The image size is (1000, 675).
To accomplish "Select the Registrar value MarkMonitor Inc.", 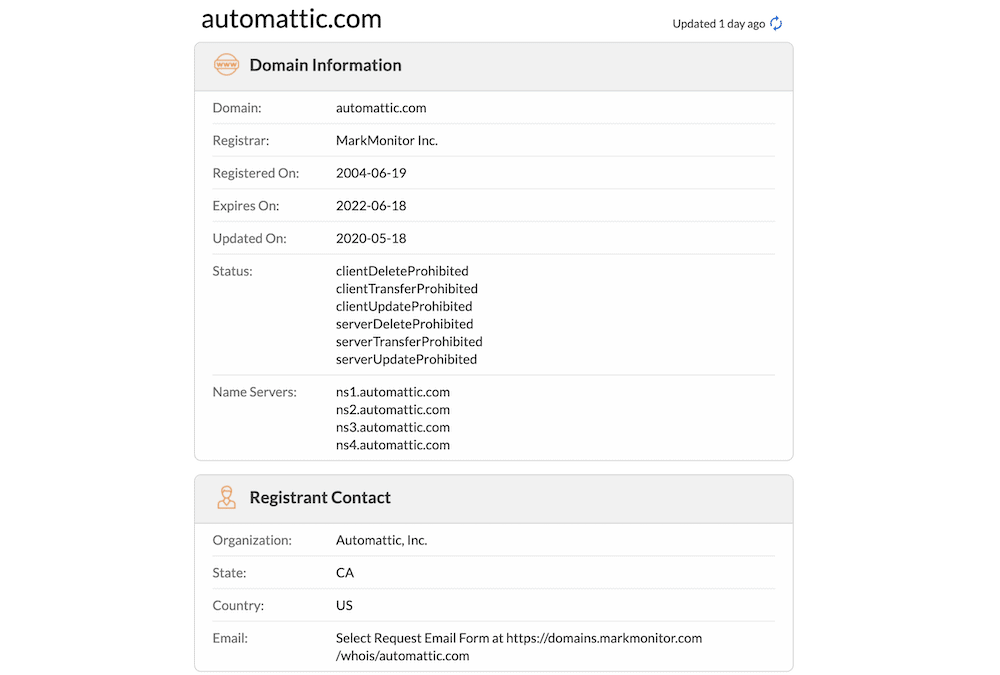I will pos(387,140).
